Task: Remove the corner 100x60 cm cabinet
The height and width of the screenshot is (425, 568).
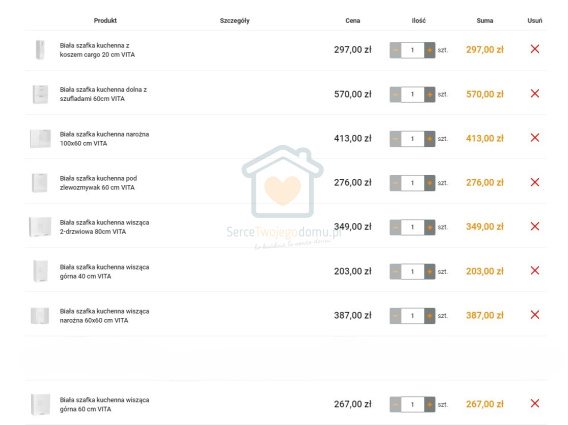Action: coord(535,138)
